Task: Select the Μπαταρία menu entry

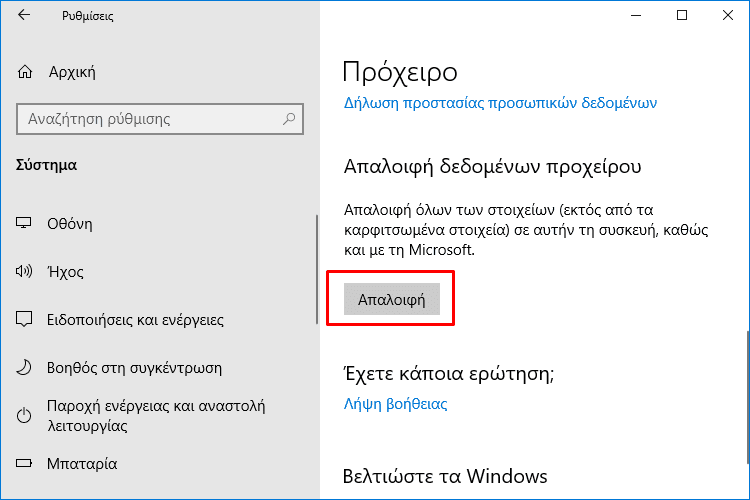Action: point(82,464)
